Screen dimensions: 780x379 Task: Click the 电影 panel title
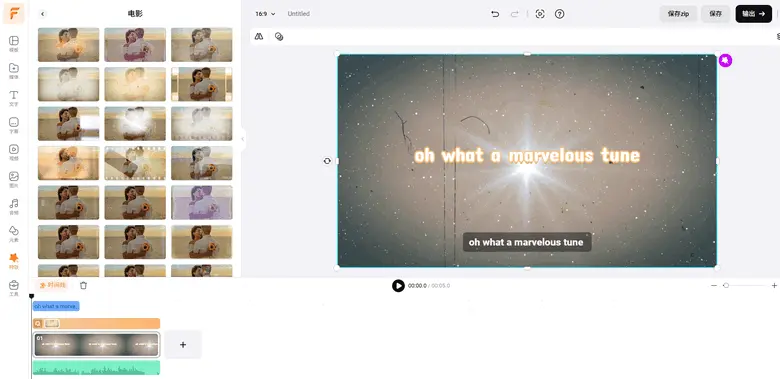(x=135, y=14)
